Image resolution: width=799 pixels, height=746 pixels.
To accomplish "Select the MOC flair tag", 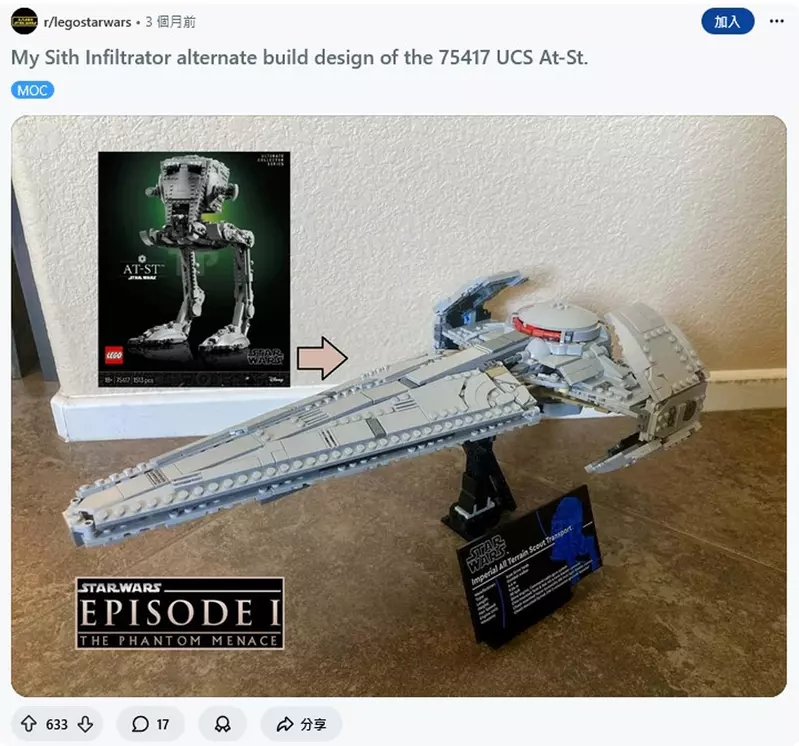I will point(32,90).
